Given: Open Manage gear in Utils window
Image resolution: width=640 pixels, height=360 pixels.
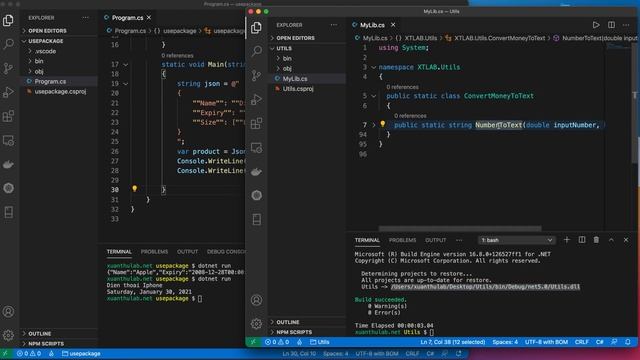Looking at the screenshot, I should click(x=256, y=324).
